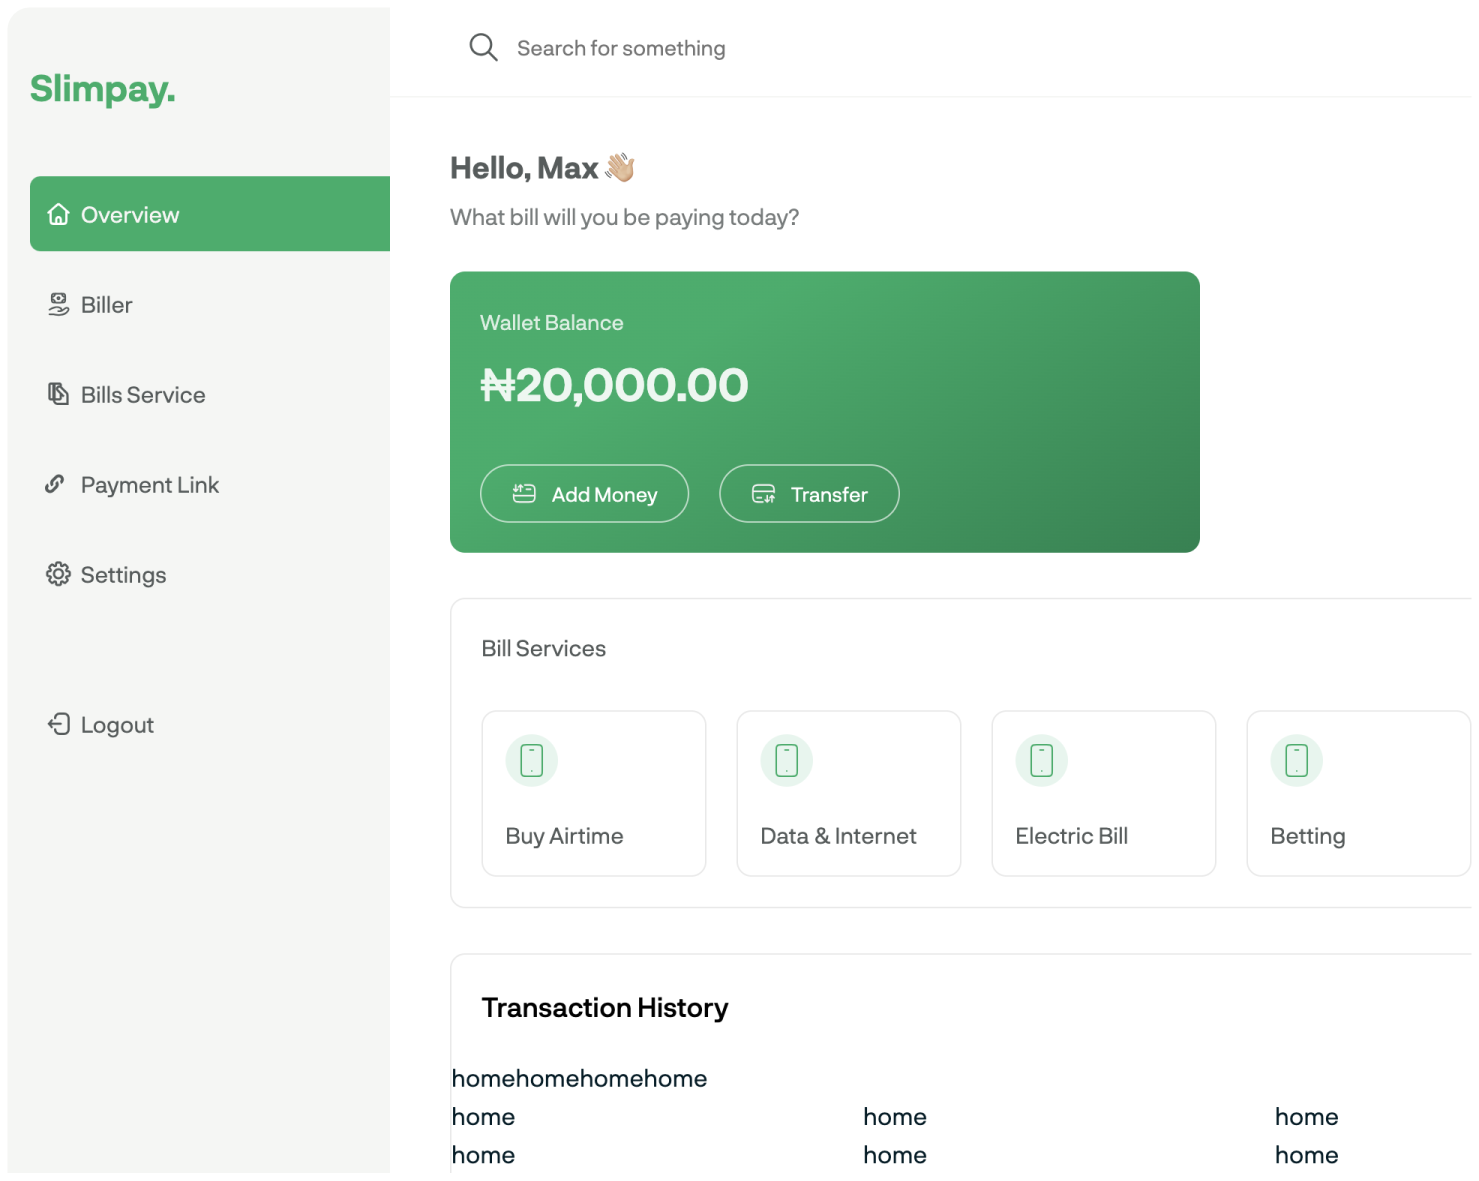Choose the Betting service card

click(1357, 794)
